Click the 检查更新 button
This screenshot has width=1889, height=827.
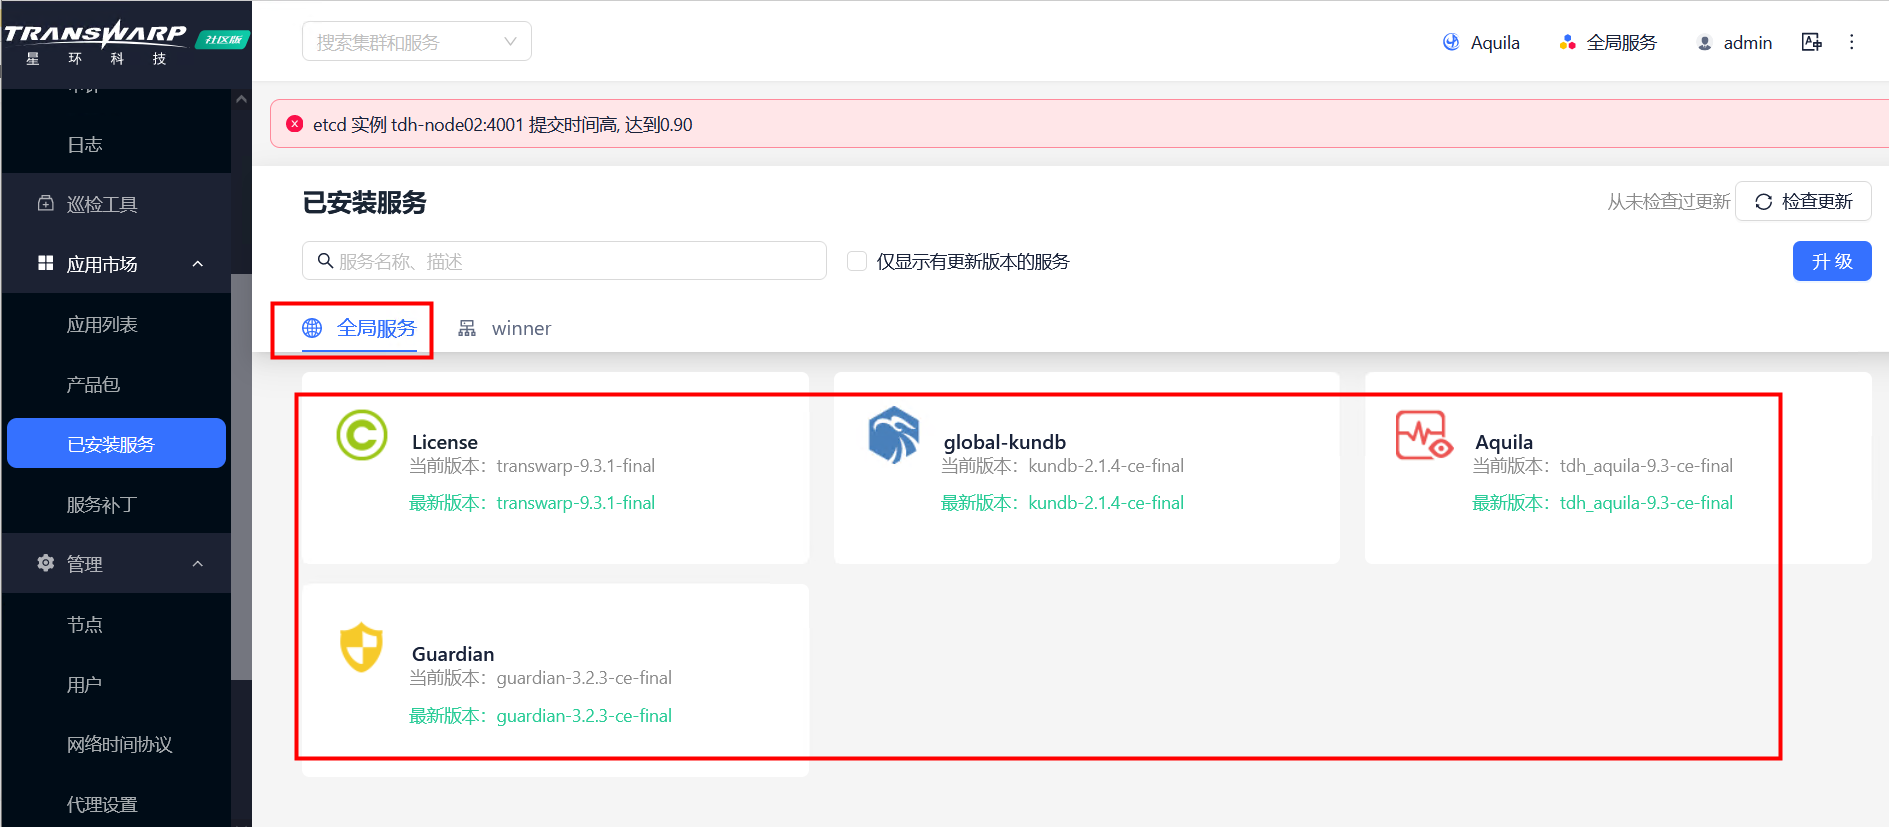point(1803,201)
